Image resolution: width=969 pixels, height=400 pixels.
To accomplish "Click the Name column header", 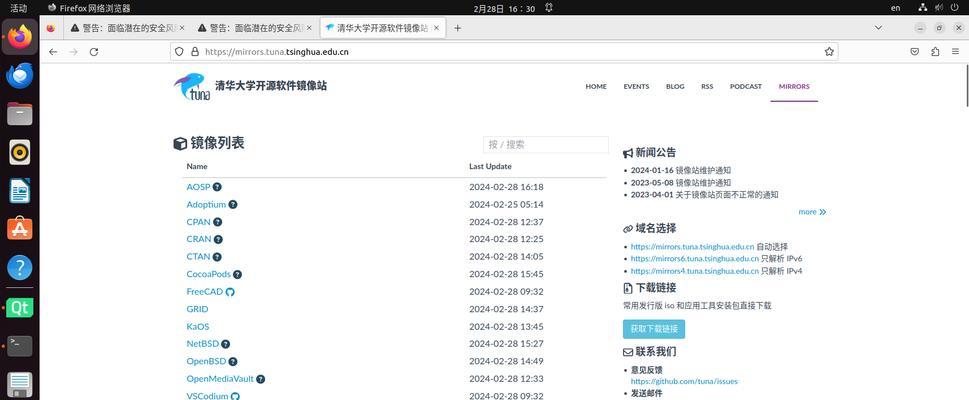I will [x=197, y=166].
